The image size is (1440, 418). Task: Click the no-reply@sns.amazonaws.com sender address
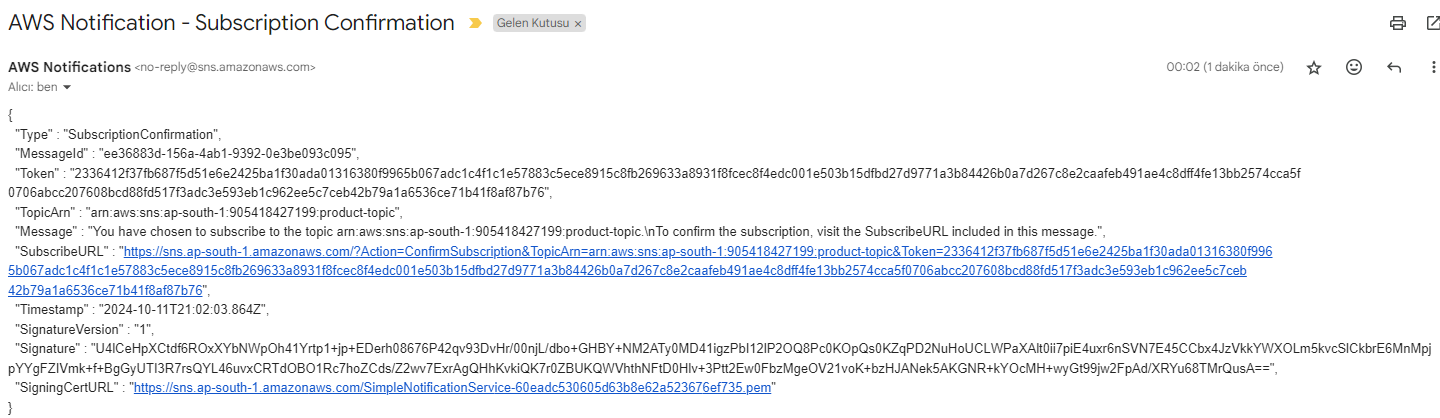point(225,67)
